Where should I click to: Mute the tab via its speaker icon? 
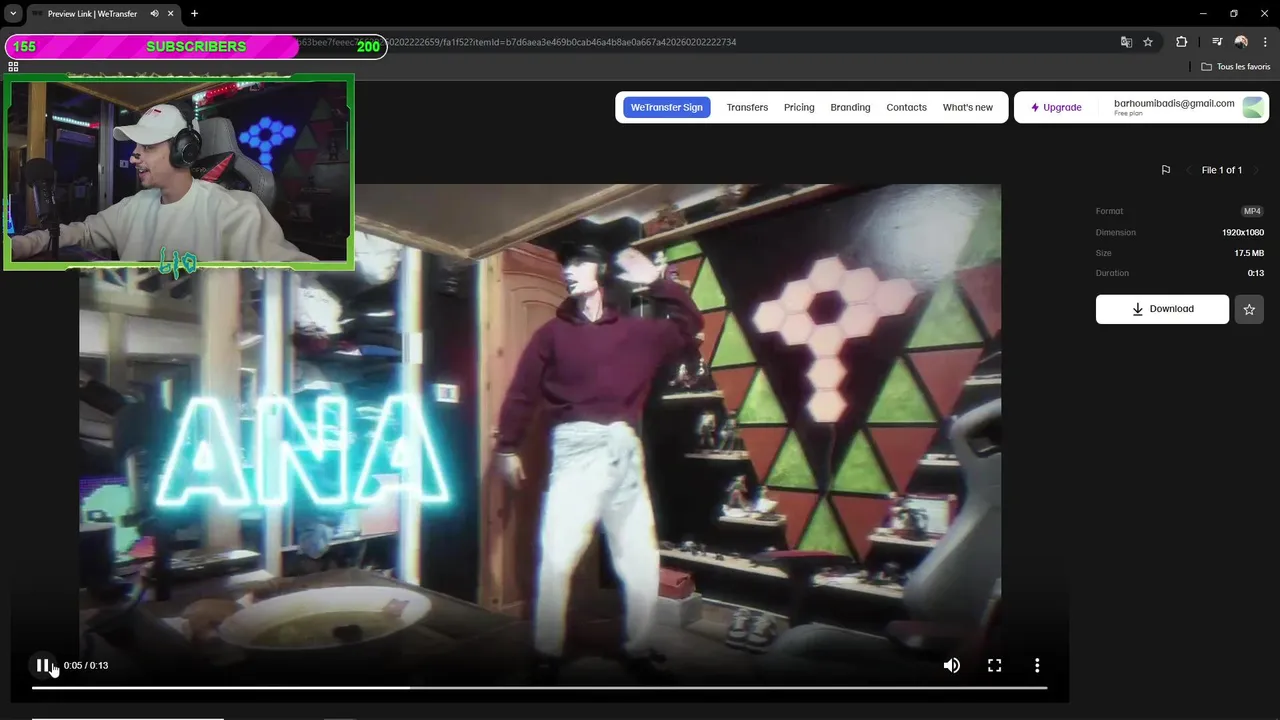click(154, 14)
